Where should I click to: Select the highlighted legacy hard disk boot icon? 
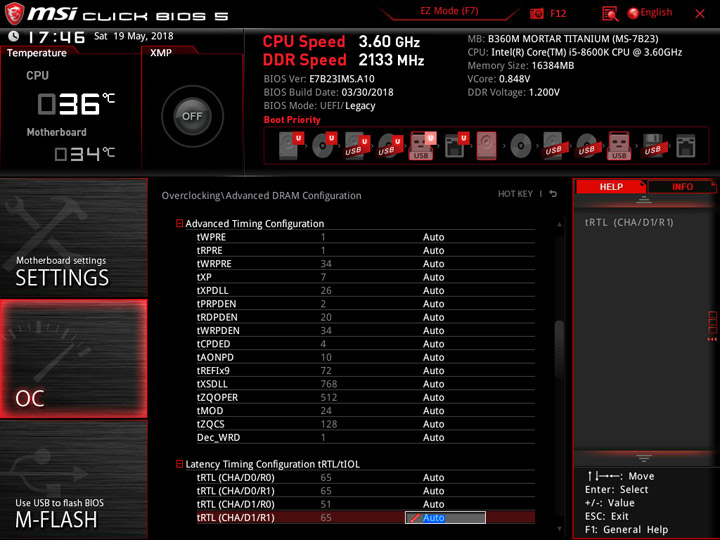tap(486, 146)
